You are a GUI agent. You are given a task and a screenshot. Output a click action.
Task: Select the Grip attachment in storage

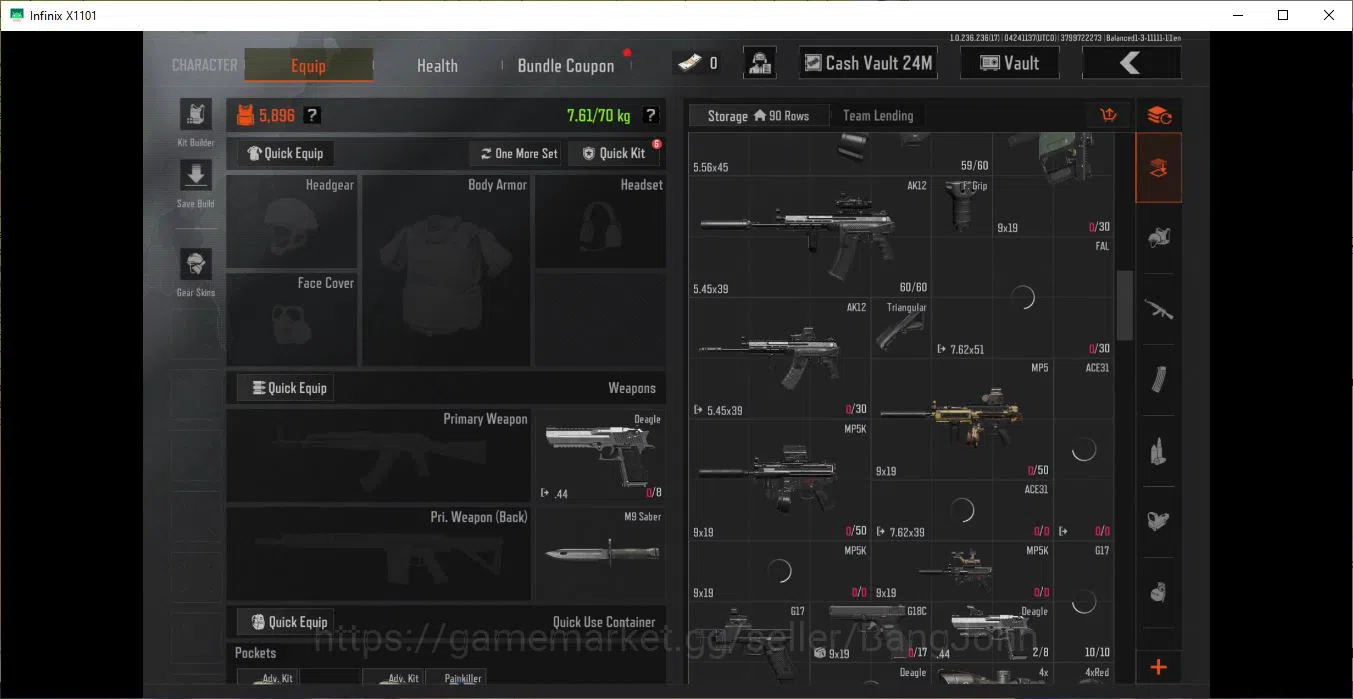click(962, 208)
